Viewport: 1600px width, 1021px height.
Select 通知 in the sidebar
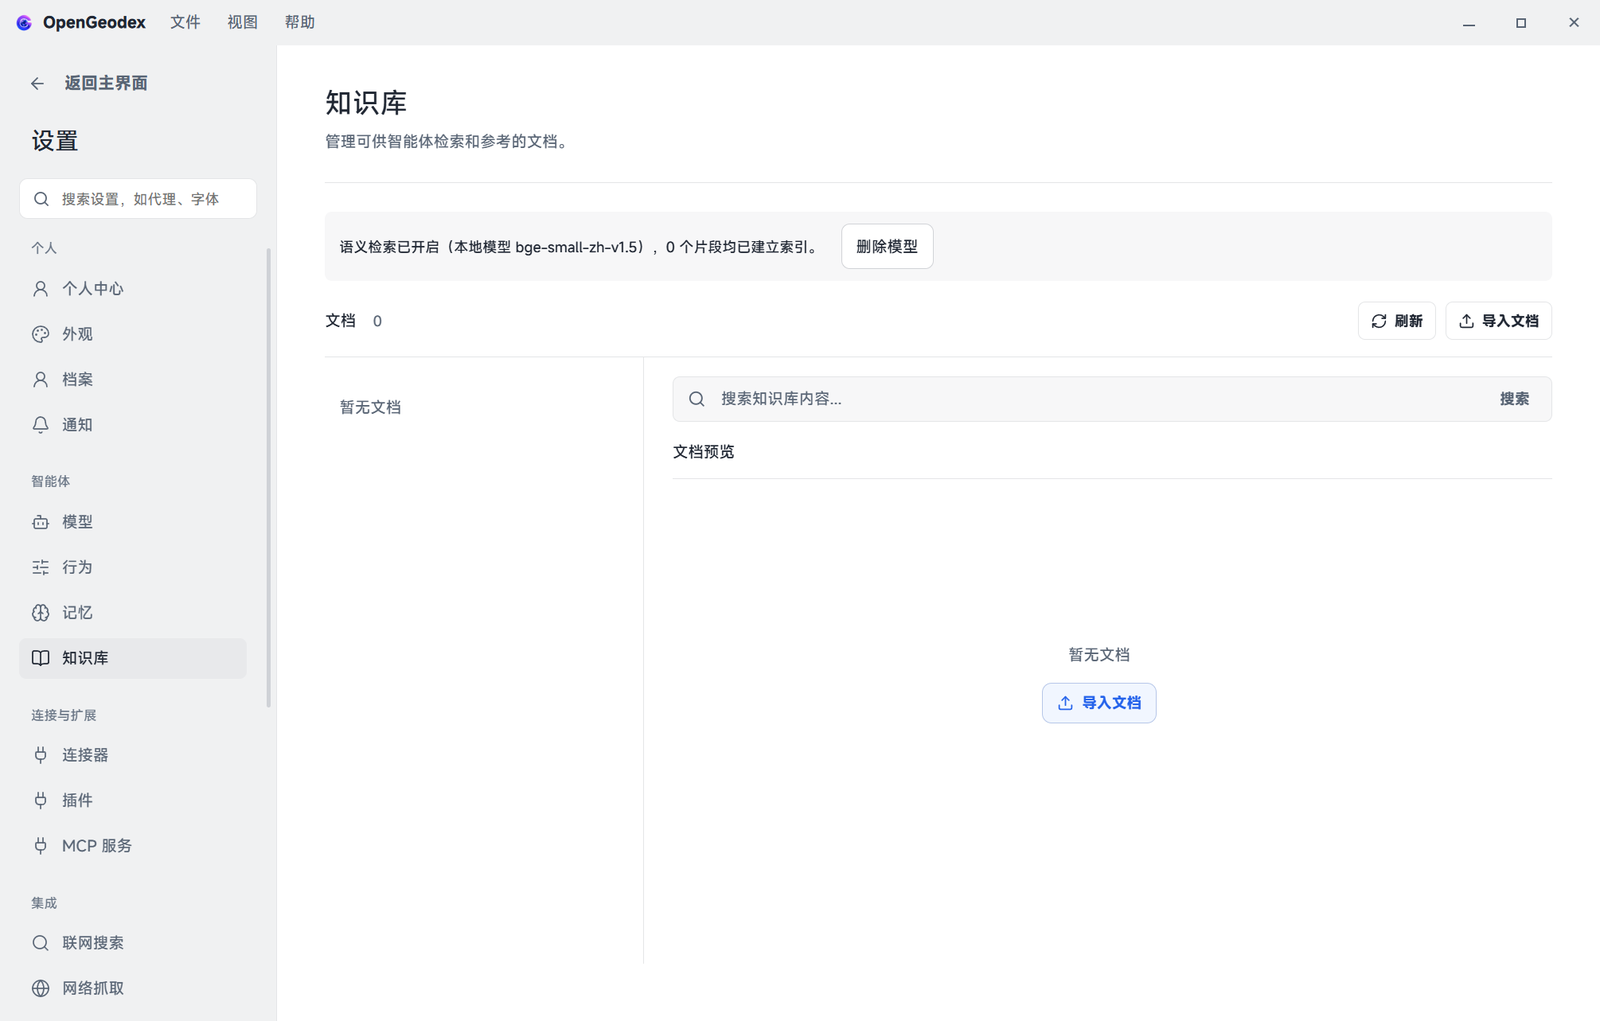pyautogui.click(x=133, y=425)
